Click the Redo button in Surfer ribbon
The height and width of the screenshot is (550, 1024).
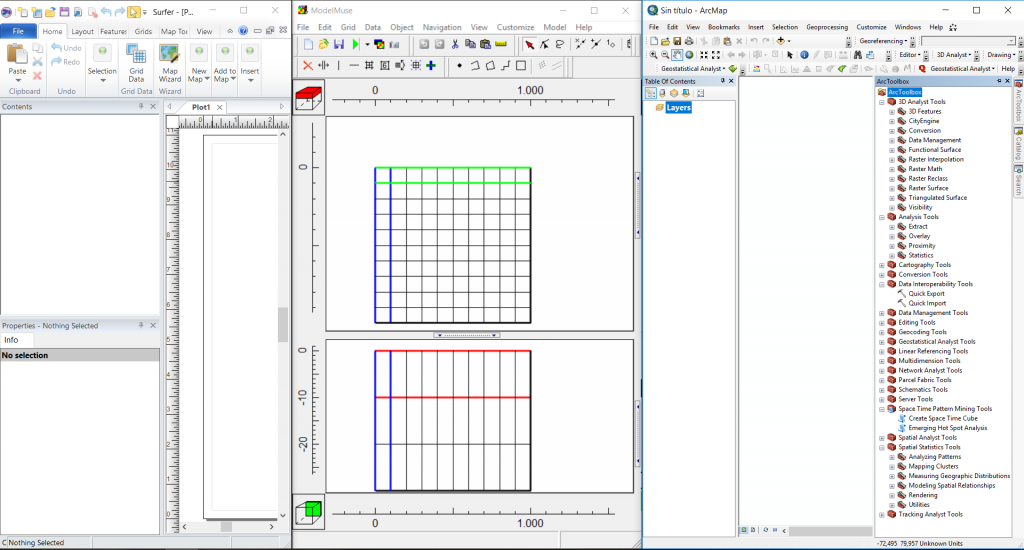66,62
